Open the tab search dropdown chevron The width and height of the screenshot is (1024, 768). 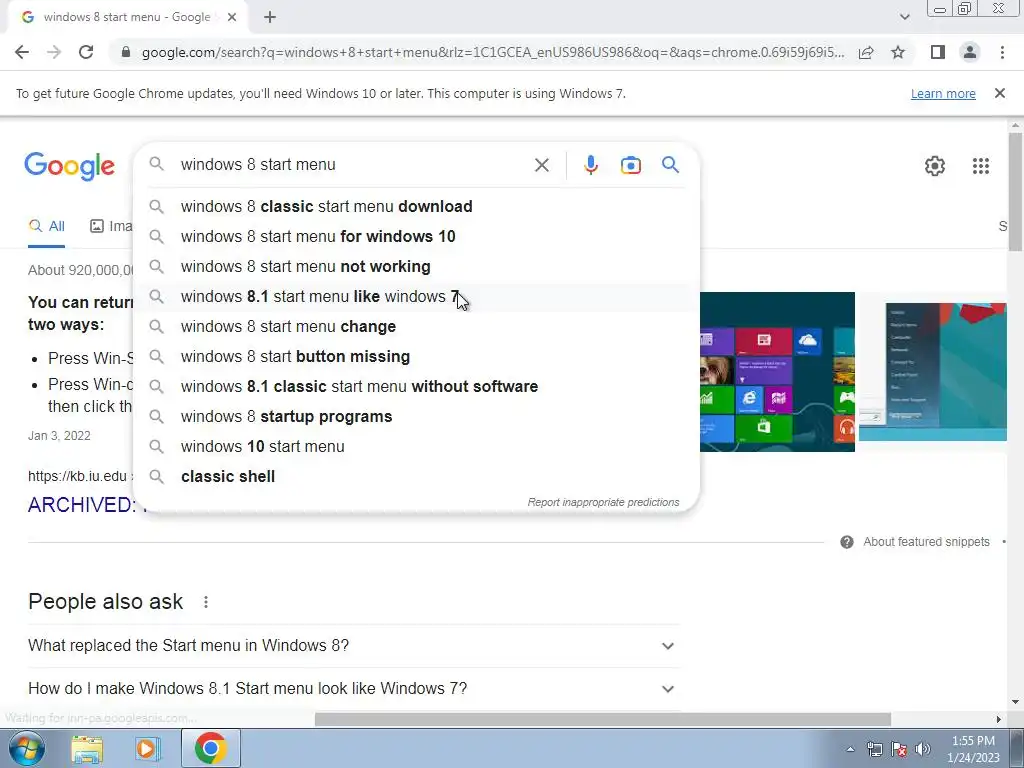click(x=904, y=17)
